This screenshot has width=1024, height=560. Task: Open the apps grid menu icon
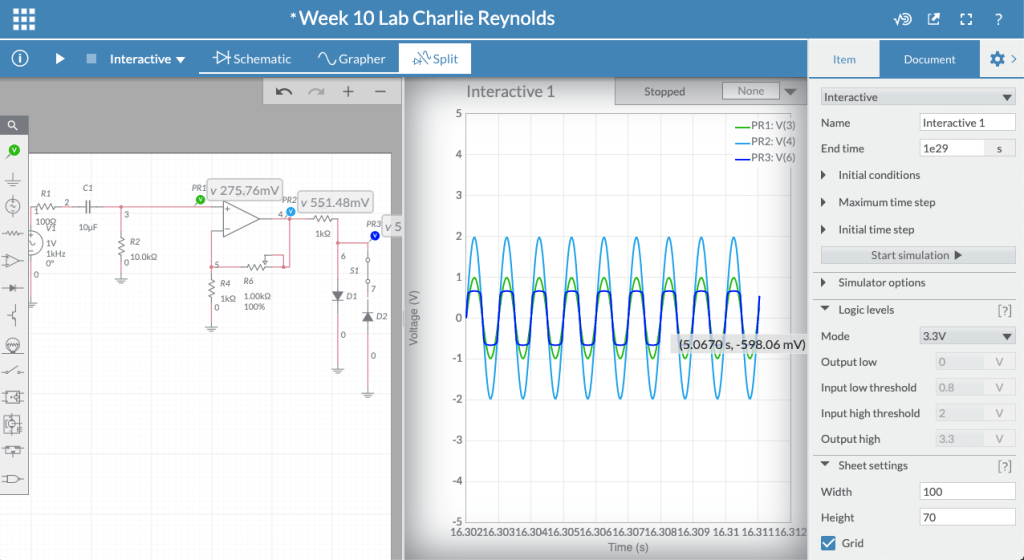pos(24,19)
